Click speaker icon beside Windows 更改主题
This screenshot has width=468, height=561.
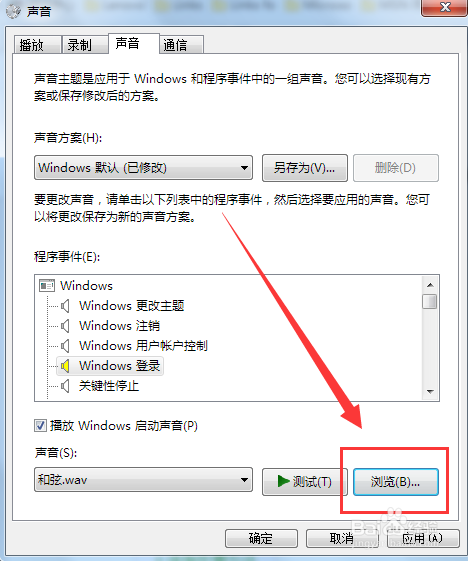tap(65, 306)
